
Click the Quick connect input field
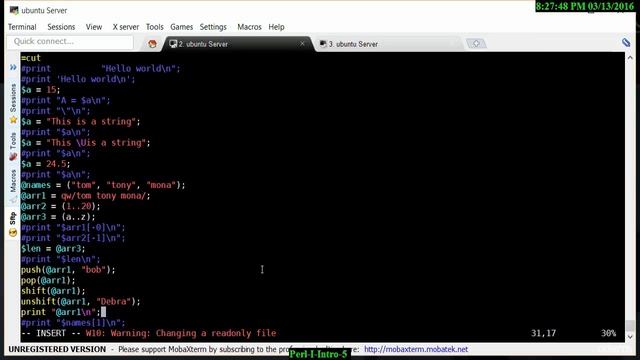click(70, 42)
